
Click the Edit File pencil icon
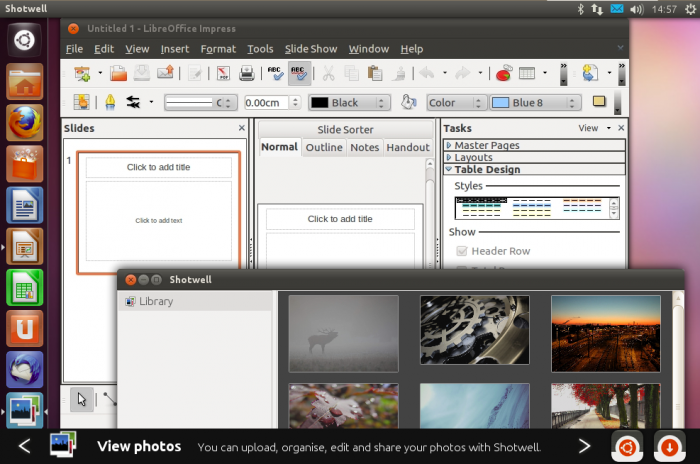[x=195, y=73]
